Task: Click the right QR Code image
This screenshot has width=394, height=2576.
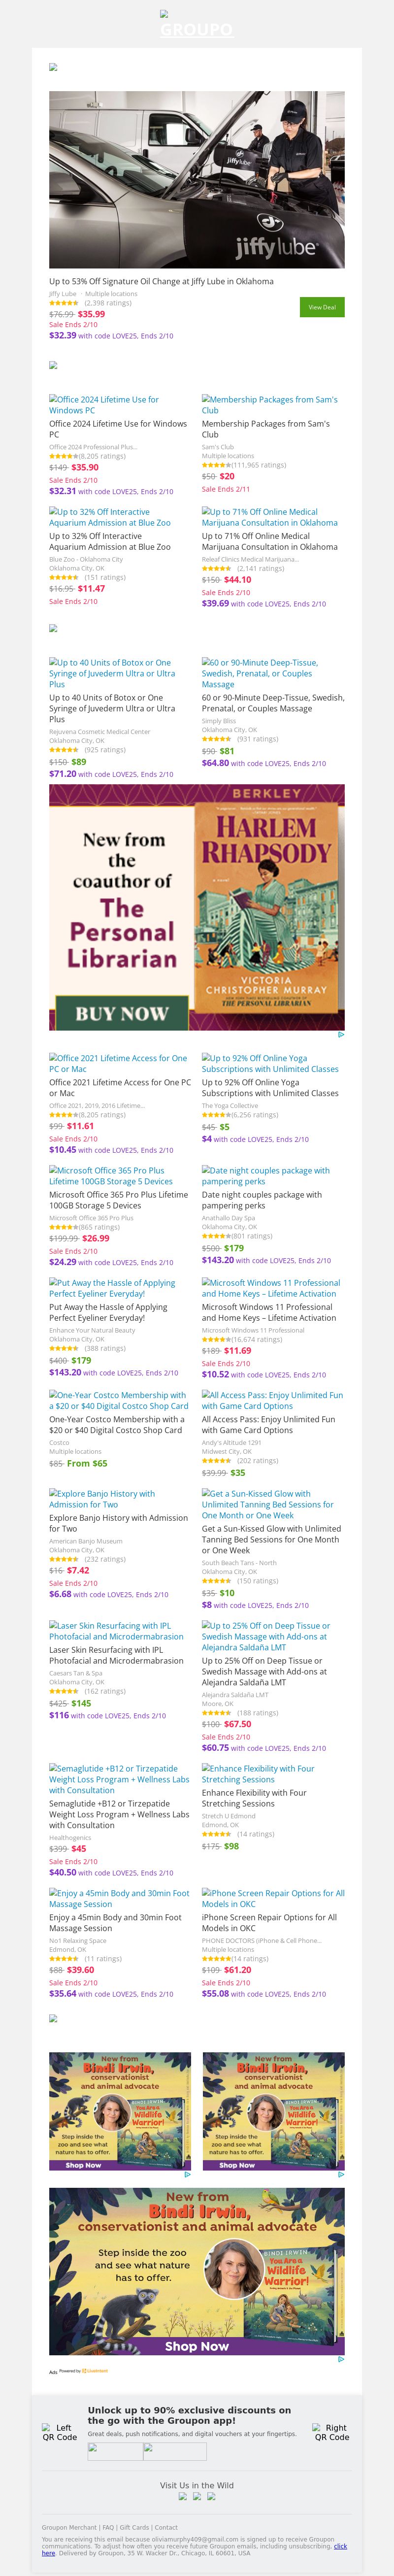Action: click(332, 2432)
